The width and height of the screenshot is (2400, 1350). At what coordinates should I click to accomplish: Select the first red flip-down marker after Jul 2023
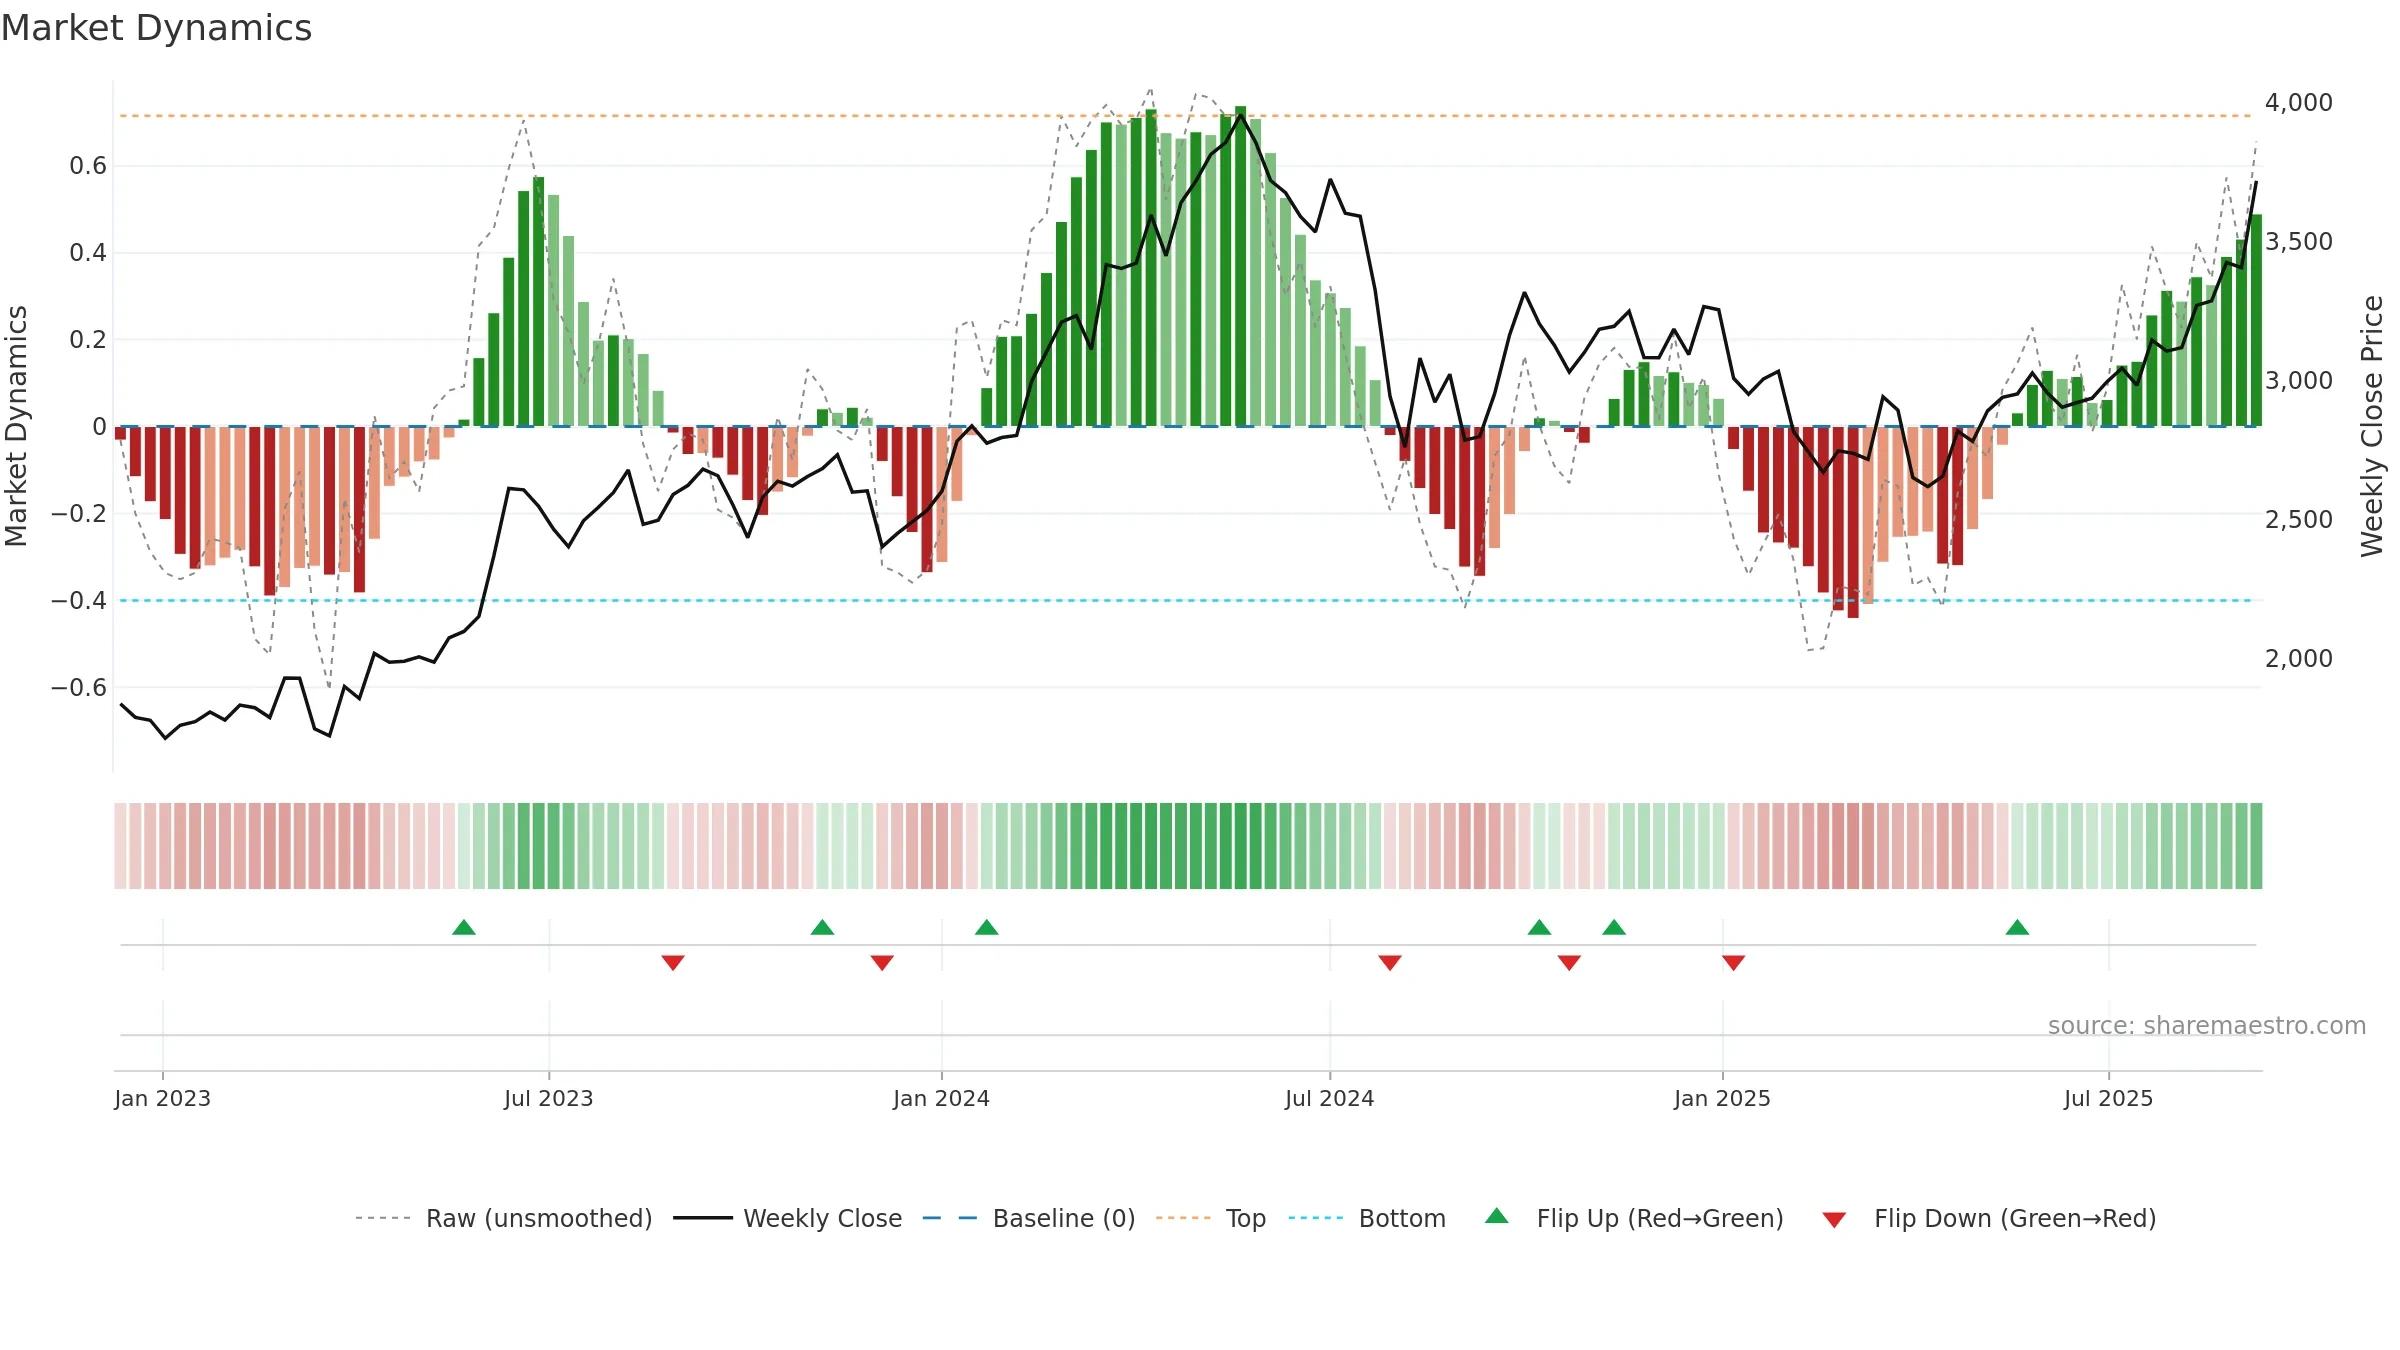pyautogui.click(x=673, y=962)
